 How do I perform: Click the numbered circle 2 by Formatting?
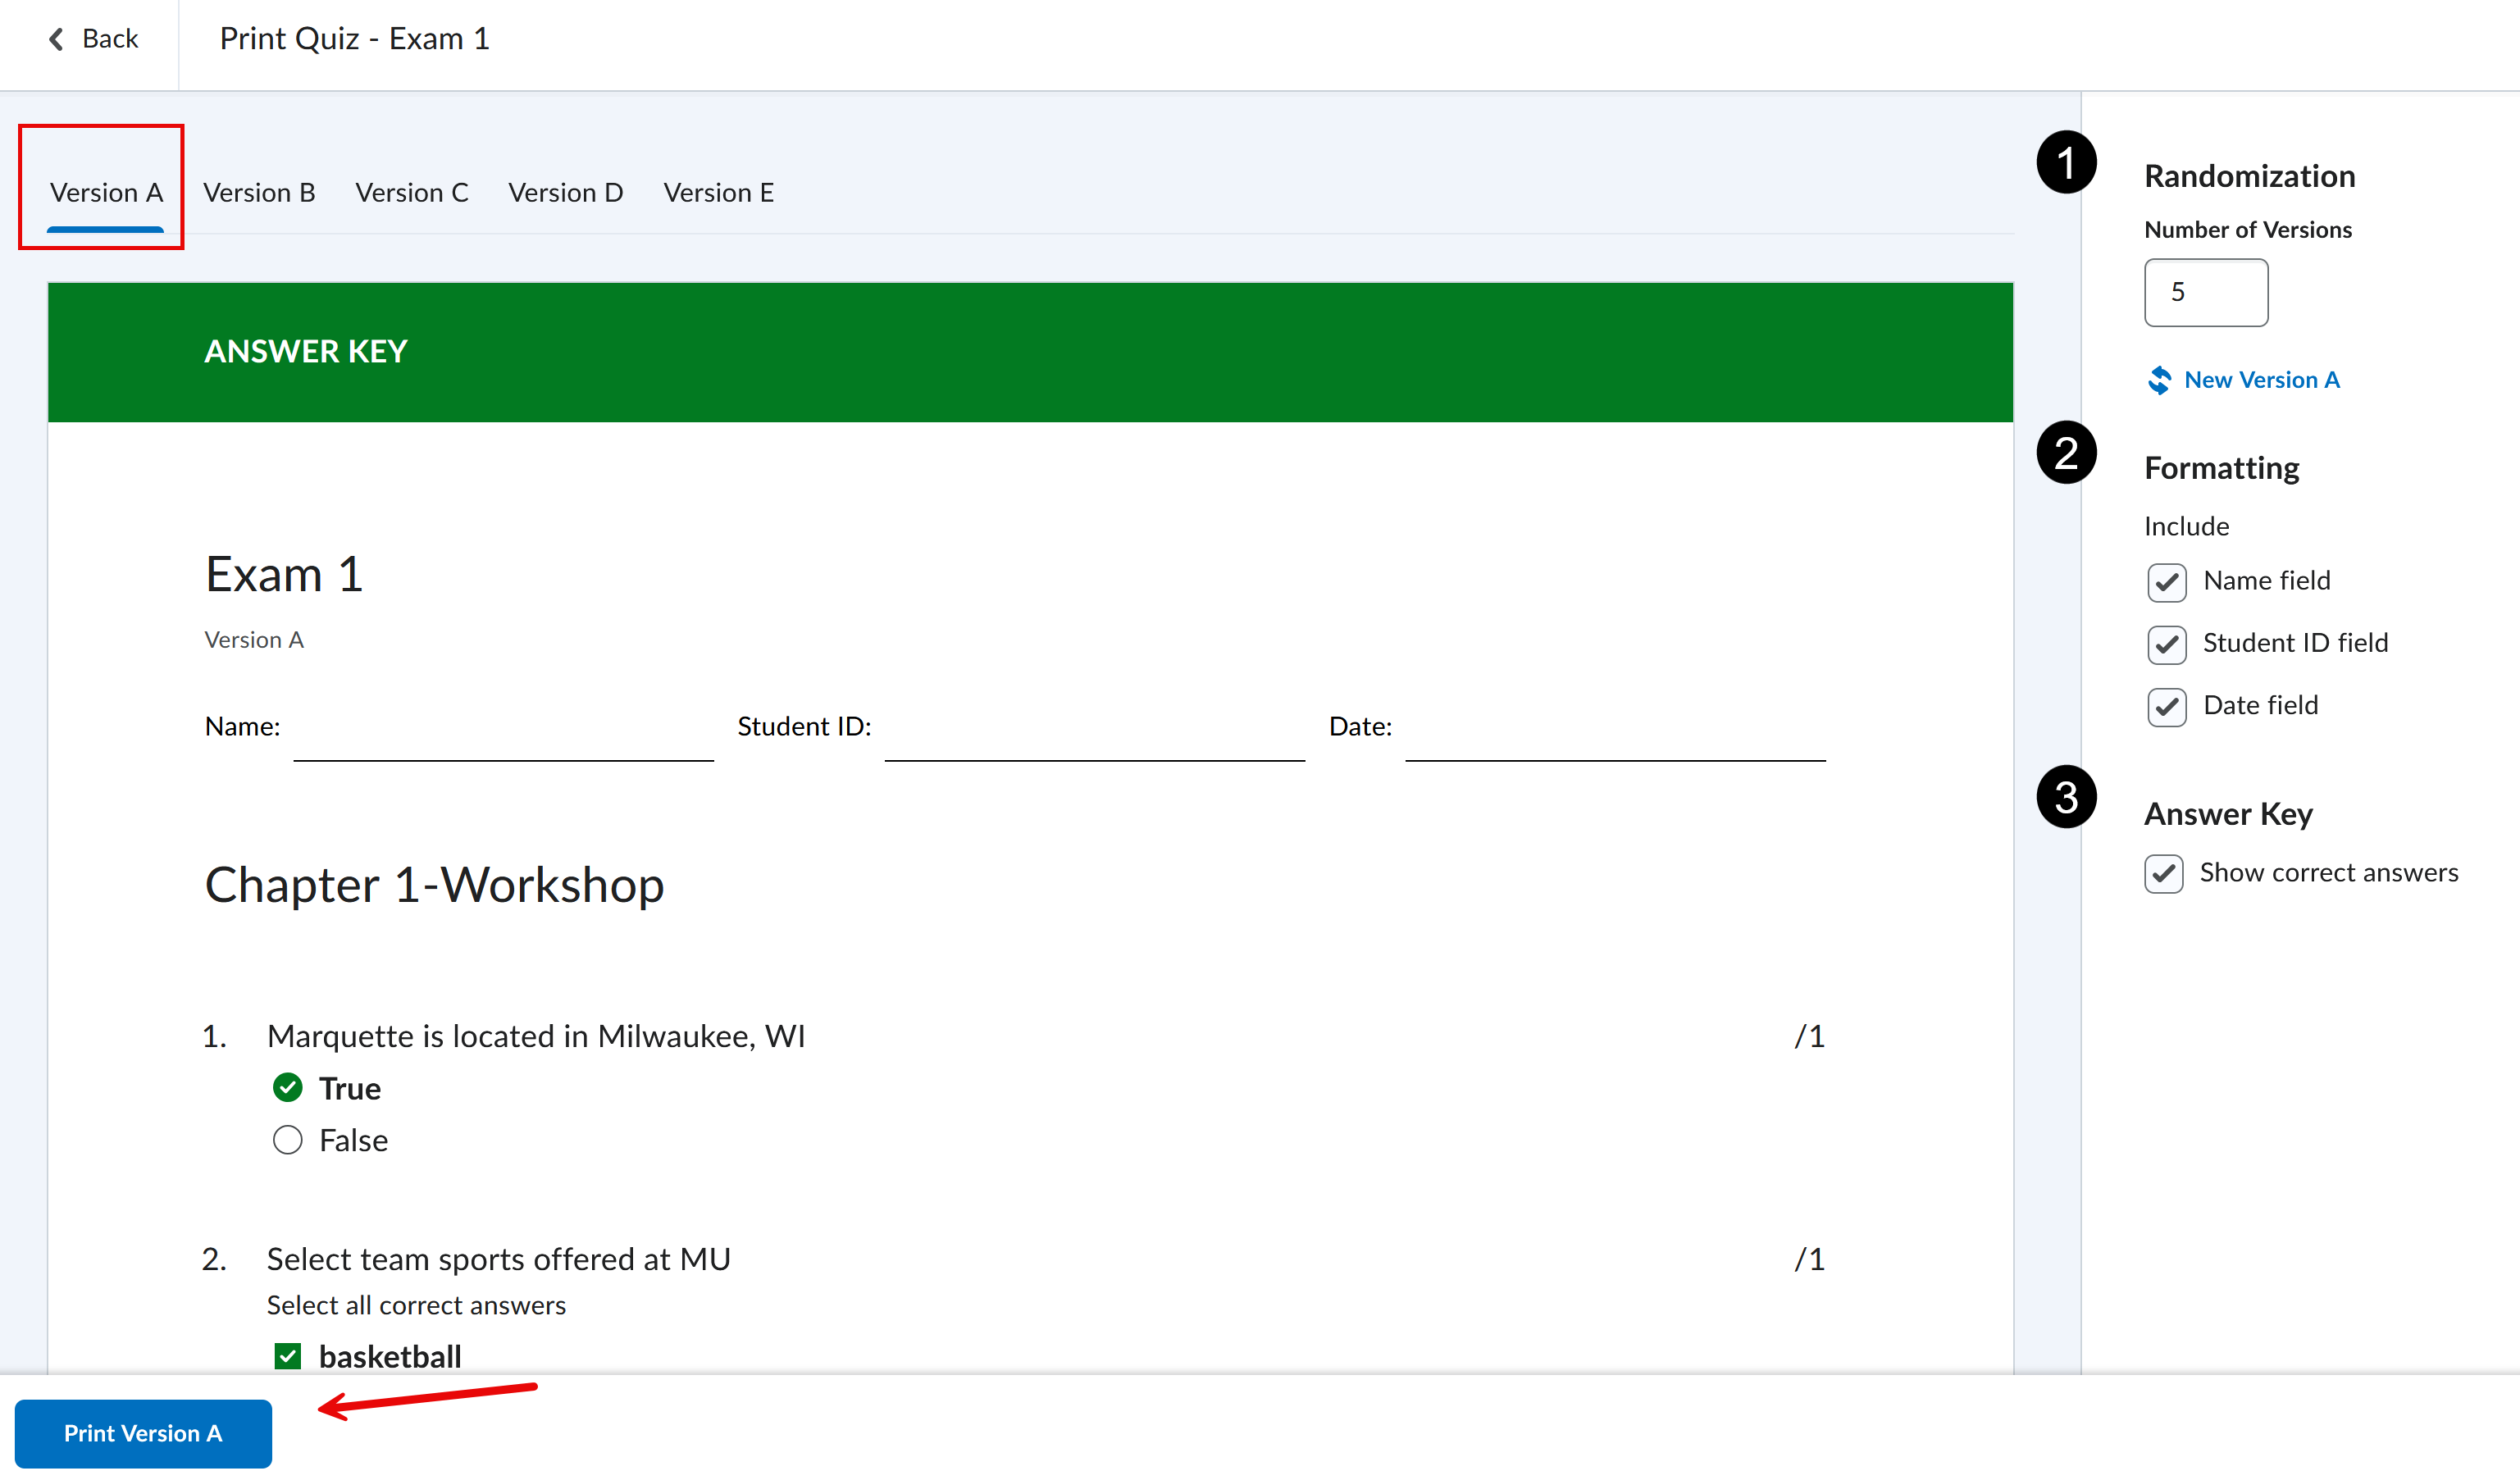click(x=2066, y=453)
